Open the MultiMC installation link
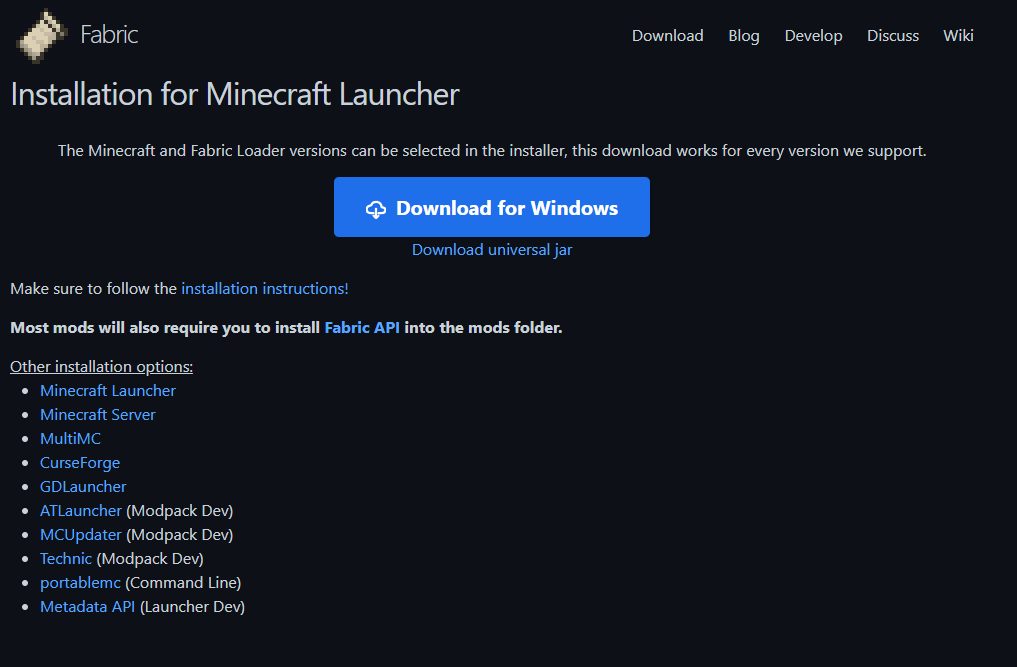Screen dimensions: 1017x667 click(x=70, y=439)
